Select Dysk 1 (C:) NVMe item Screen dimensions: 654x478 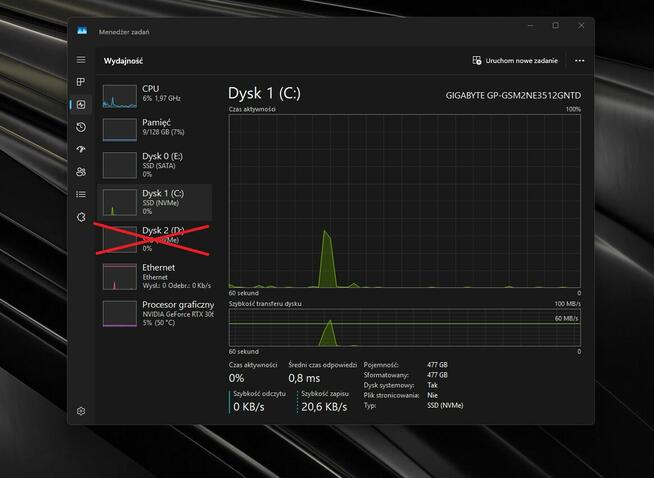157,201
